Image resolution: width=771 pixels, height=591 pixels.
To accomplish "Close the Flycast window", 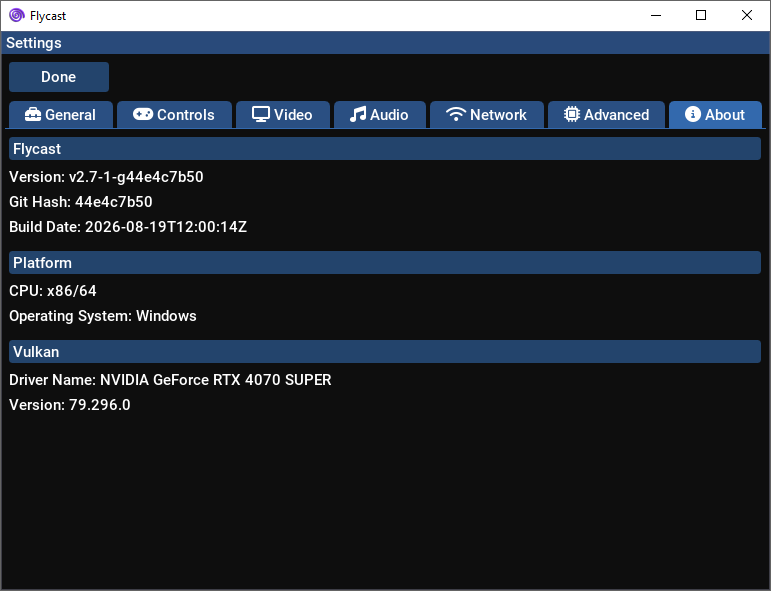I will (746, 15).
